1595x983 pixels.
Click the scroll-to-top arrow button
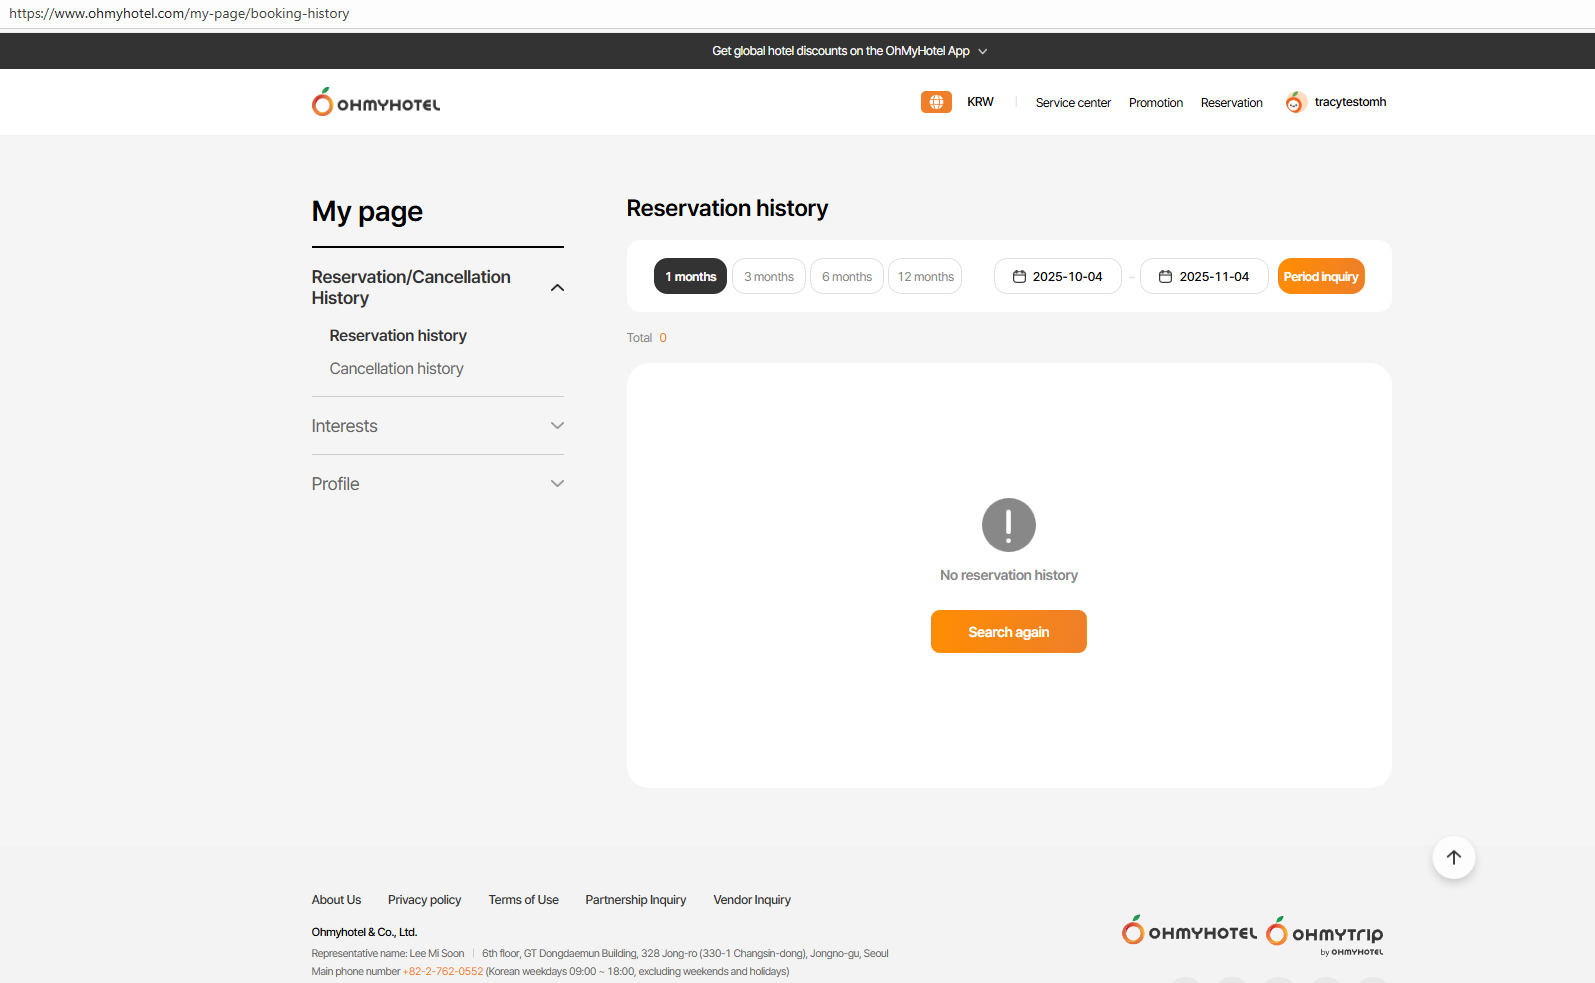pos(1454,857)
